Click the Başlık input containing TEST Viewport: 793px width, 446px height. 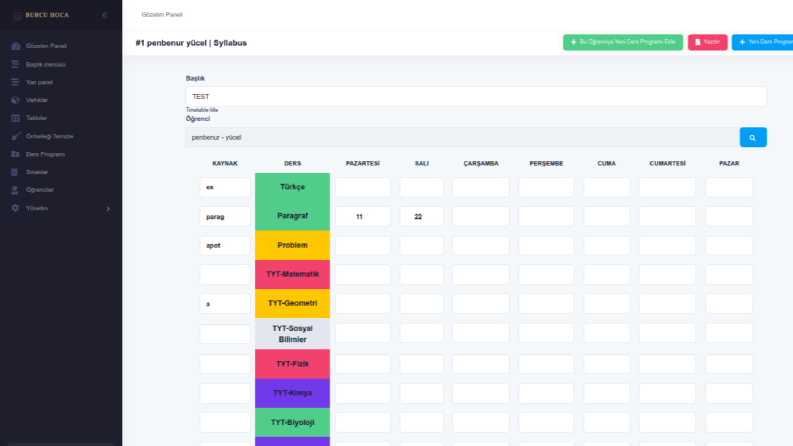tap(476, 96)
